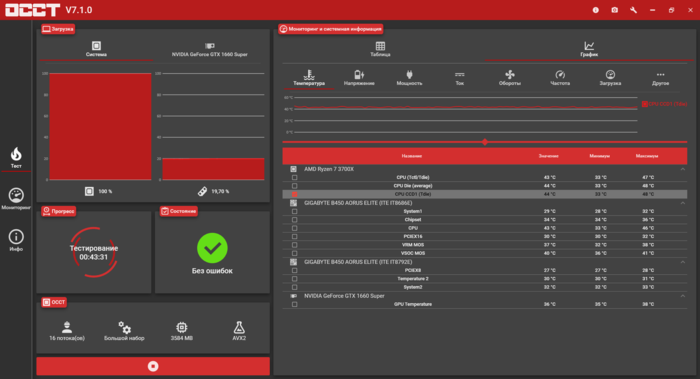Select the AMD Ryzen 7 3700X chip icon
Image resolution: width=700 pixels, height=379 pixels.
click(293, 169)
